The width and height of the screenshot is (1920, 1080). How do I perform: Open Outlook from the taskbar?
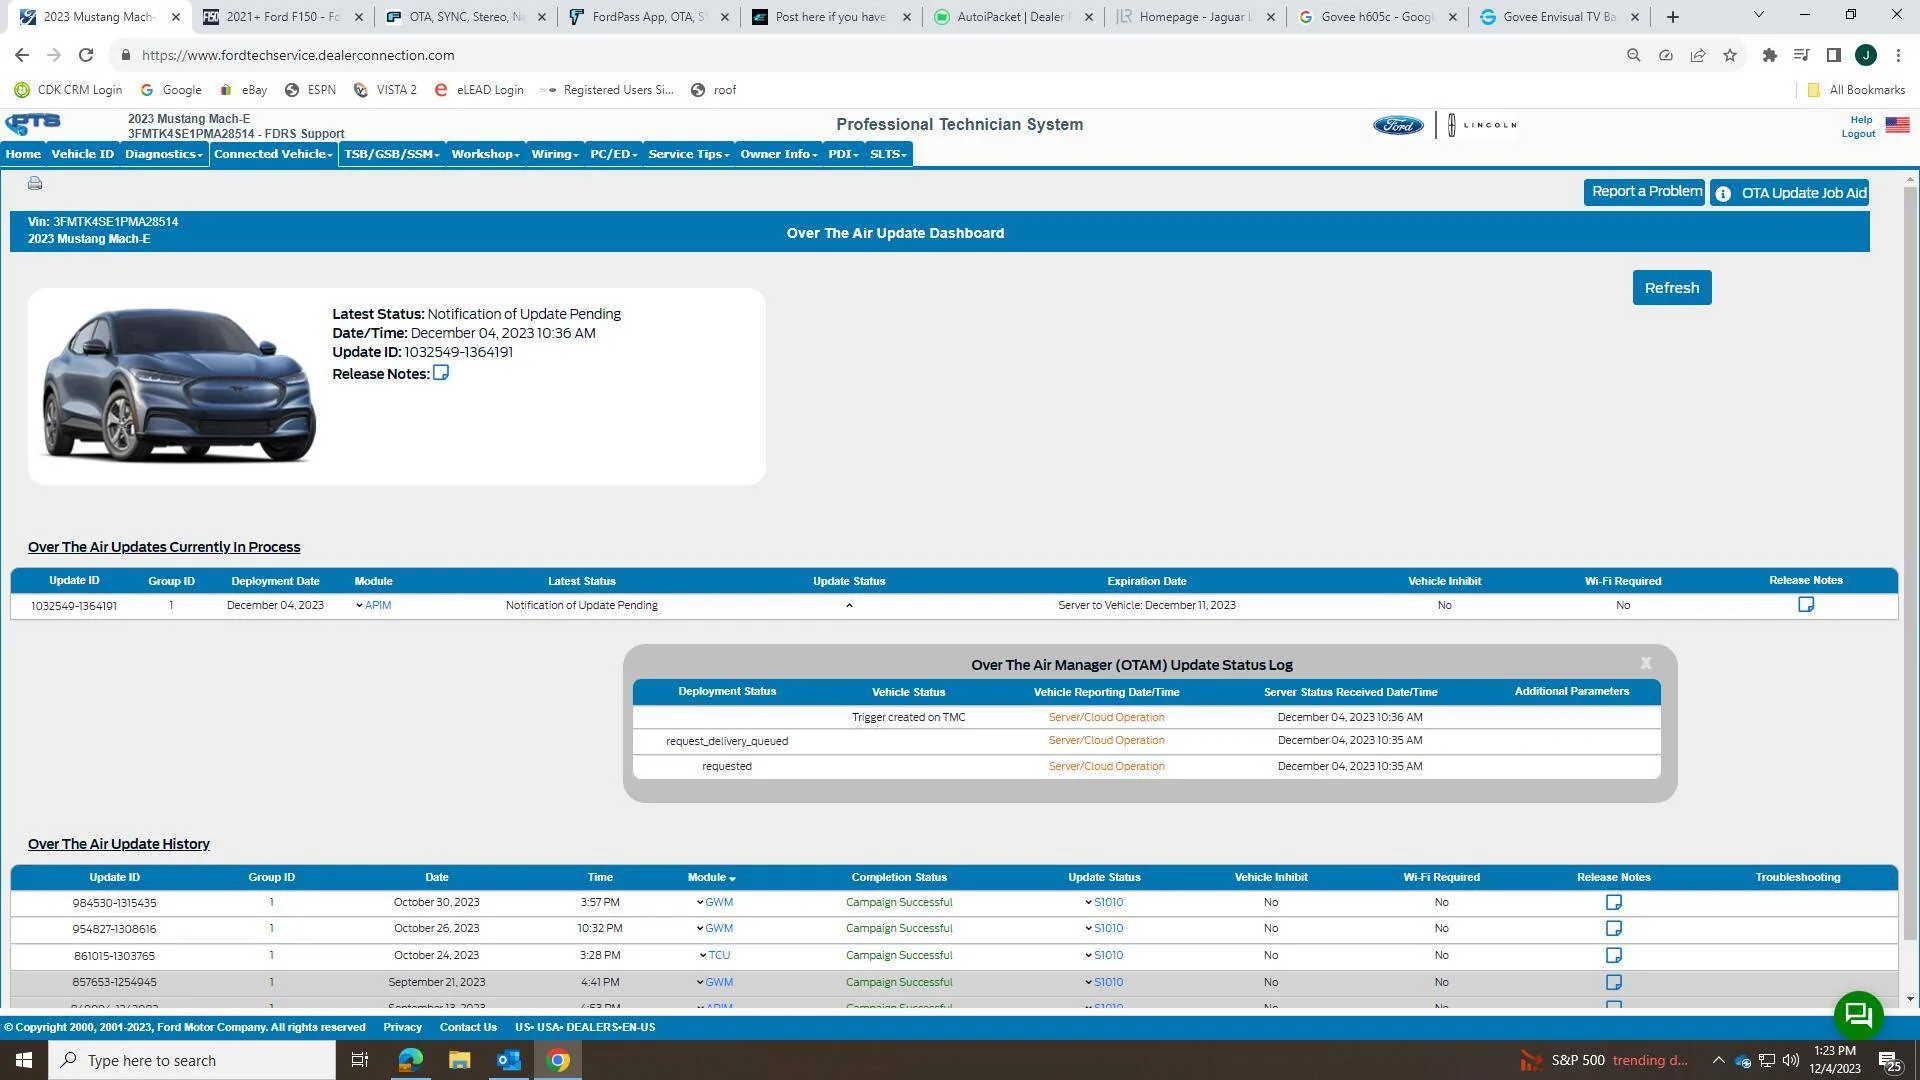coord(509,1060)
